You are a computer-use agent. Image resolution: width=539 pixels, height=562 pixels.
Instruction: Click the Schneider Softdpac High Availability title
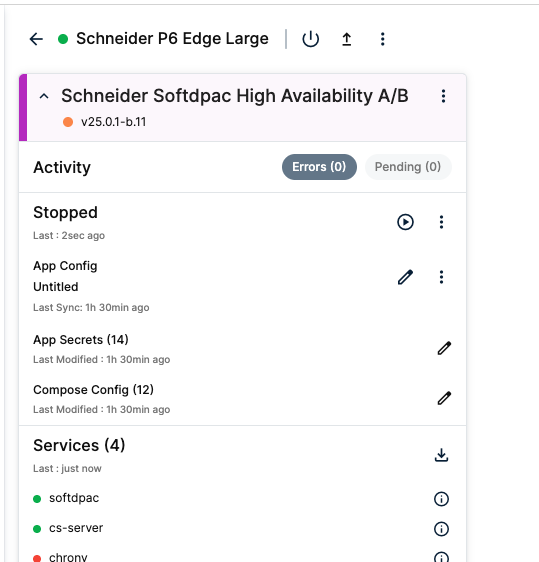[235, 96]
